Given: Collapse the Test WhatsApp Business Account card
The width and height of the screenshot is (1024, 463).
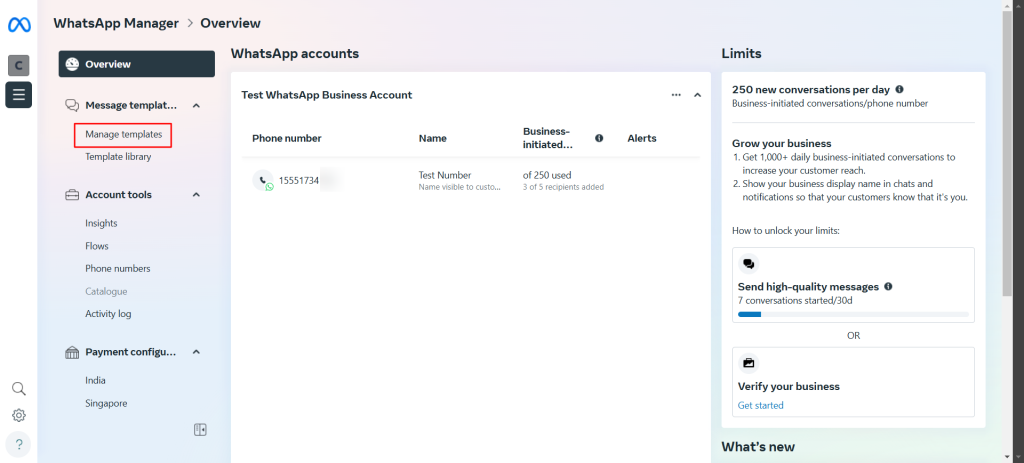Looking at the screenshot, I should [x=697, y=95].
